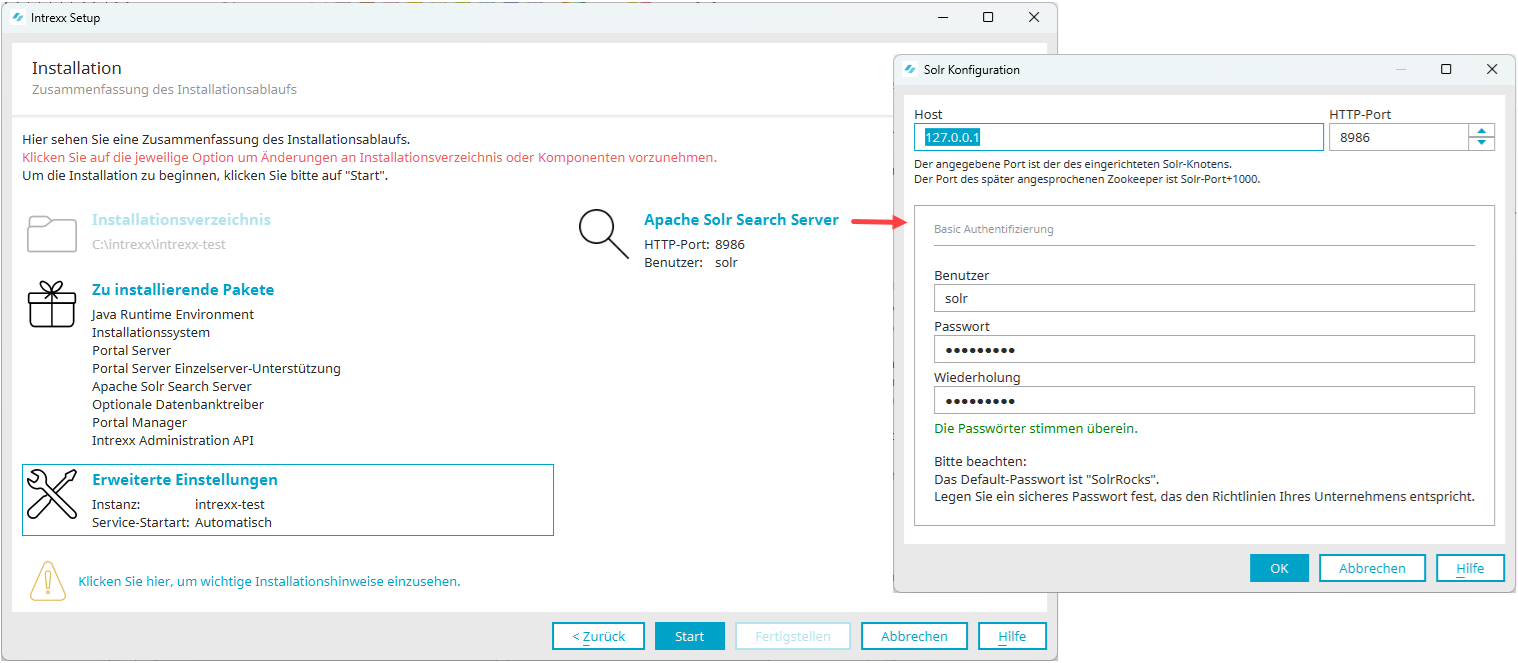Screen dimensions: 1518x663
Task: Click the gift box packages icon
Action: 52,304
